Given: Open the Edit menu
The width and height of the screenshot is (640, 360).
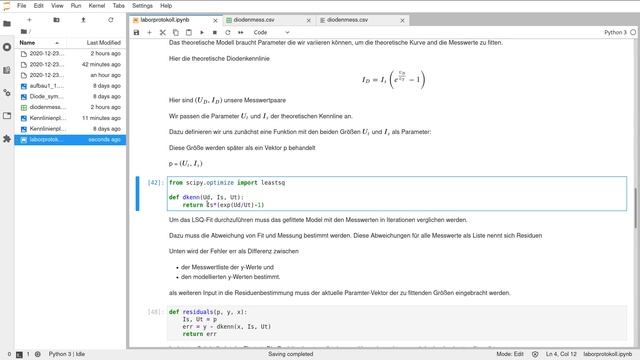Looking at the screenshot, I should tap(38, 6).
